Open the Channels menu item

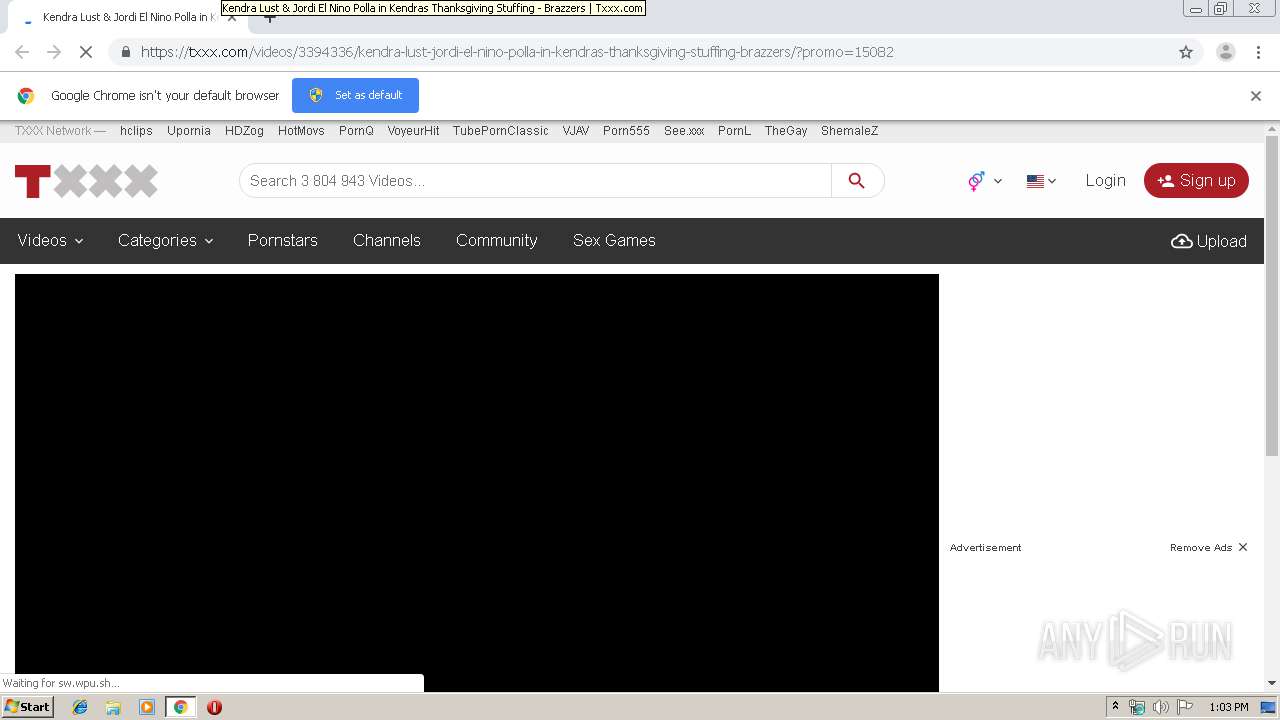click(x=387, y=240)
